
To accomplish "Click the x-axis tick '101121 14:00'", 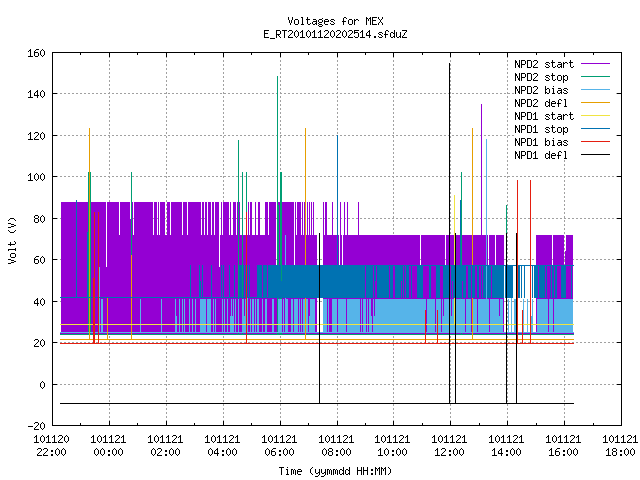I will pos(506,446).
